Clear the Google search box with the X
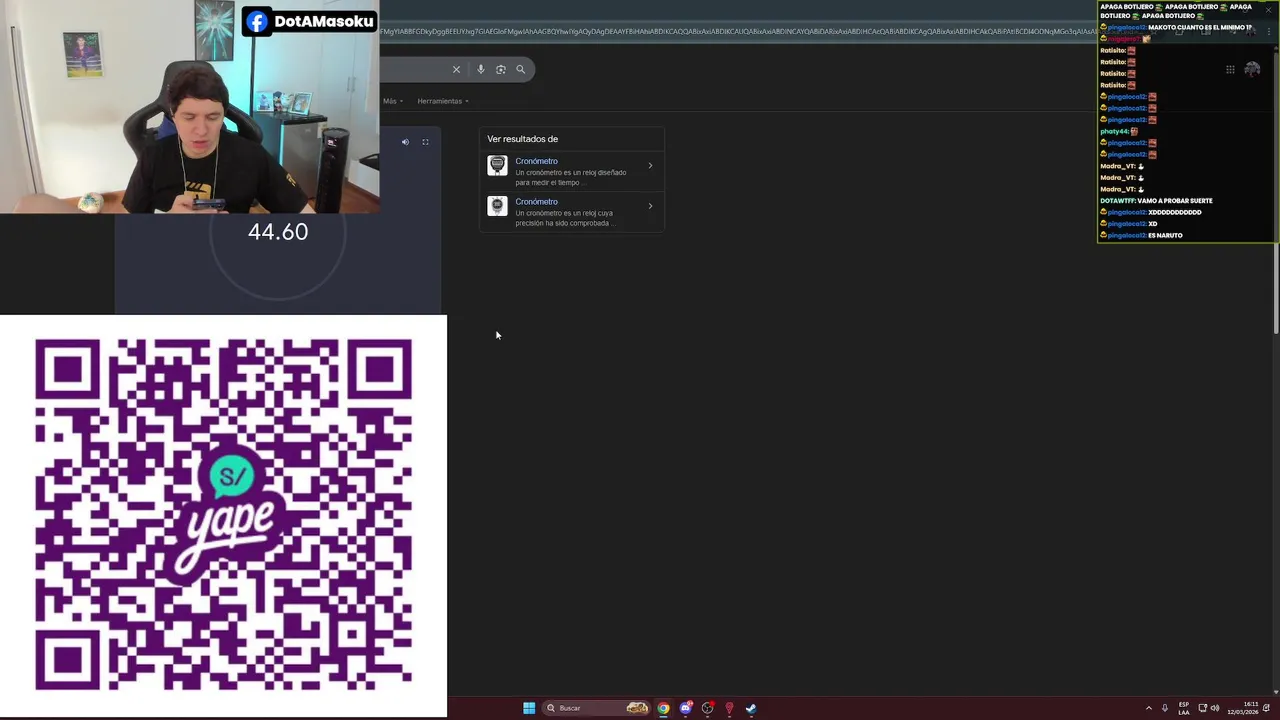 pyautogui.click(x=456, y=69)
